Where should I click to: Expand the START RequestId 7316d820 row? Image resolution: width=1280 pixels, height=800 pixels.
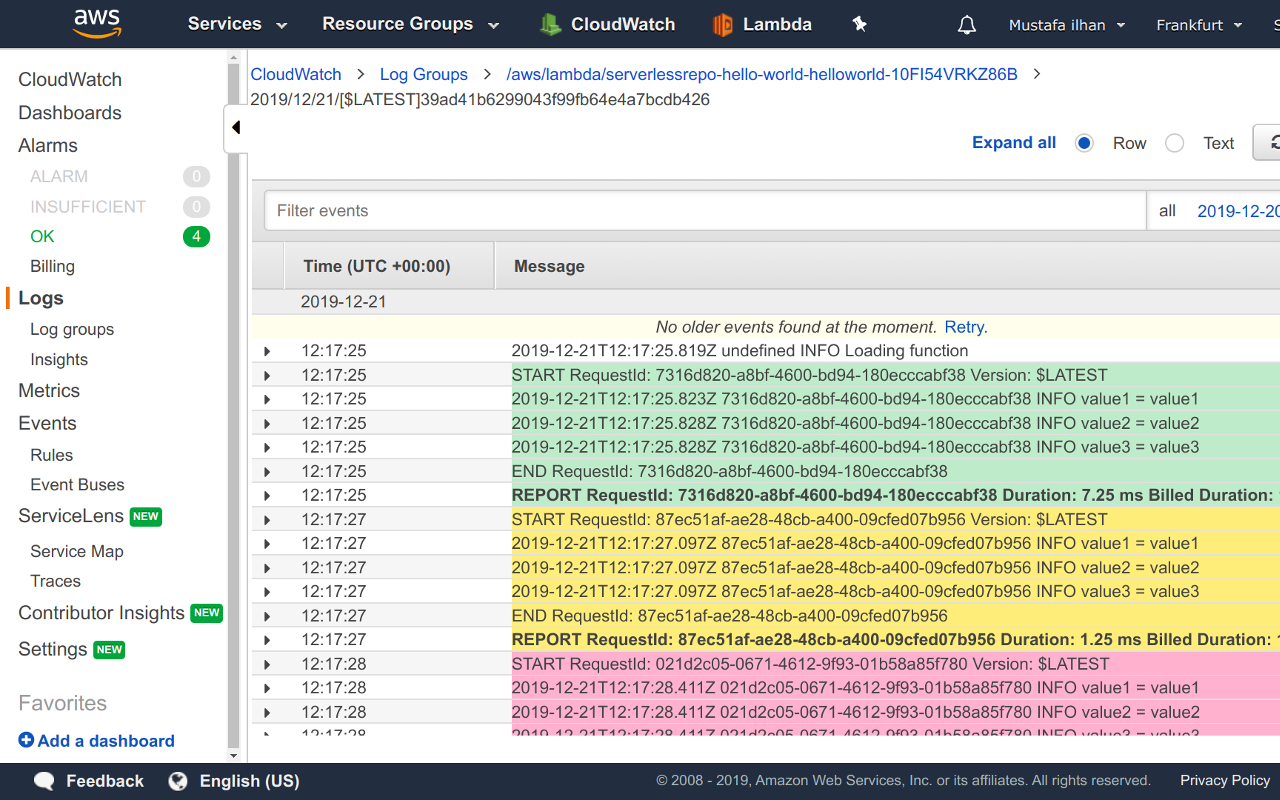(267, 375)
